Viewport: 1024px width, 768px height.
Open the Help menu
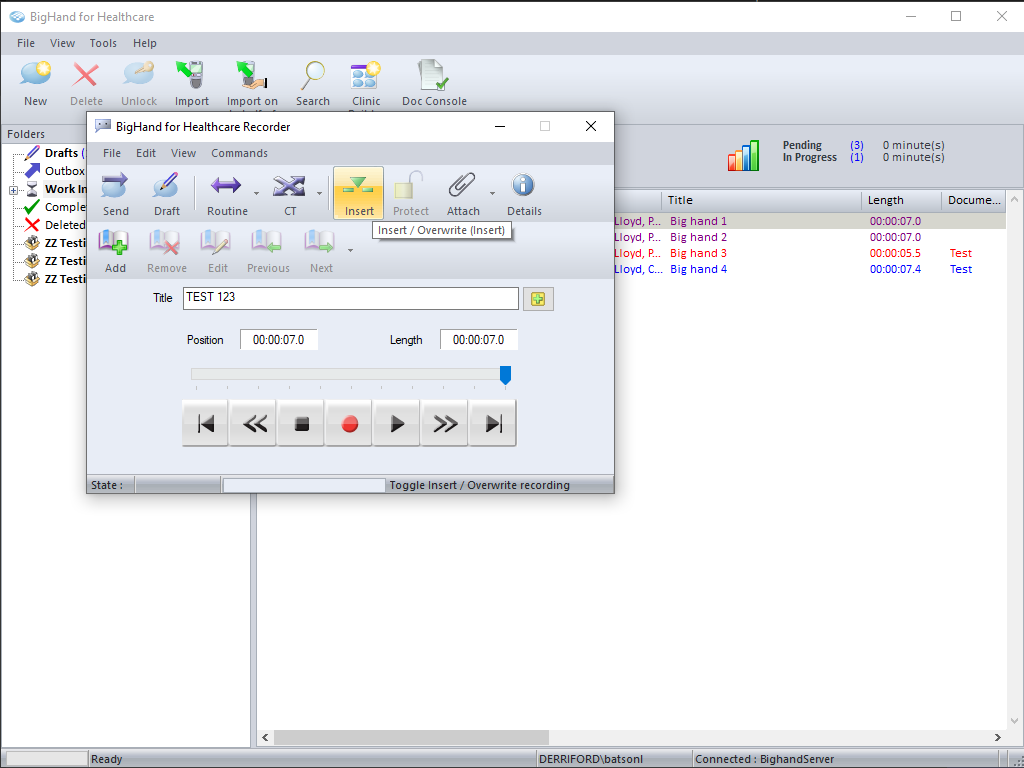(x=144, y=43)
